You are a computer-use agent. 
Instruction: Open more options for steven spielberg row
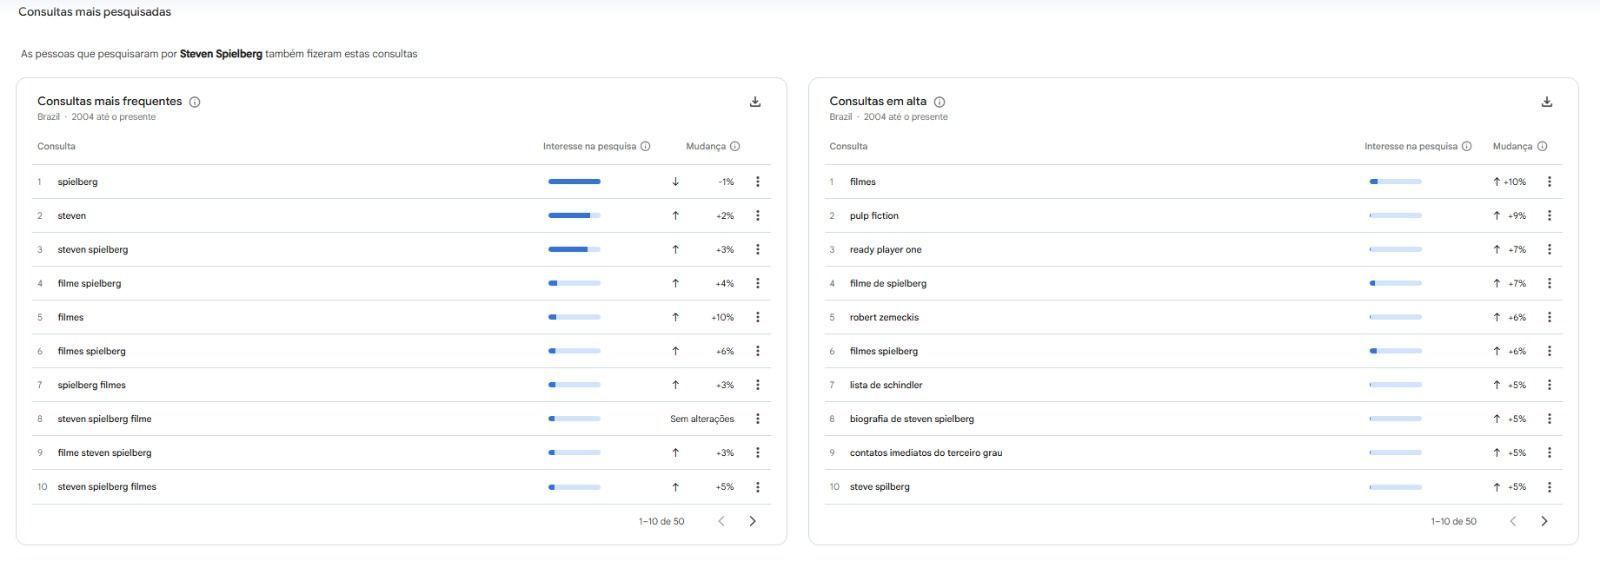pyautogui.click(x=757, y=250)
